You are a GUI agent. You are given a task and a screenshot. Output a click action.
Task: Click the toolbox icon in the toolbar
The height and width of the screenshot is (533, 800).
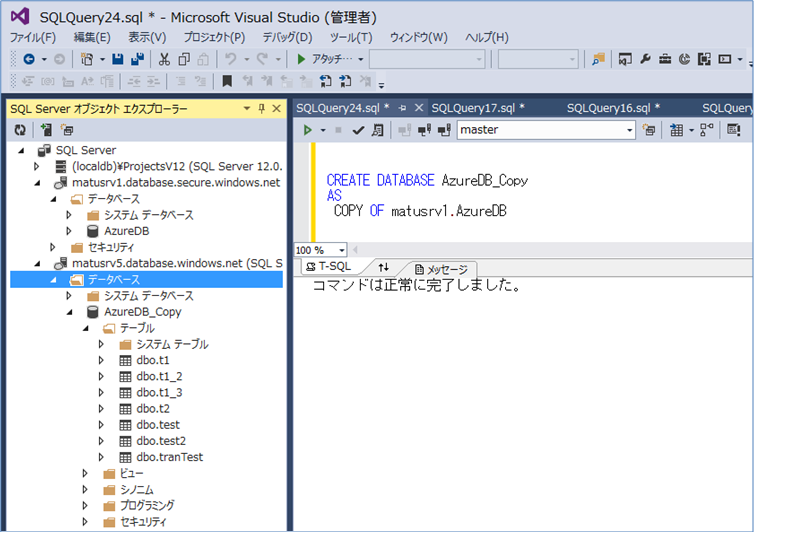[665, 59]
